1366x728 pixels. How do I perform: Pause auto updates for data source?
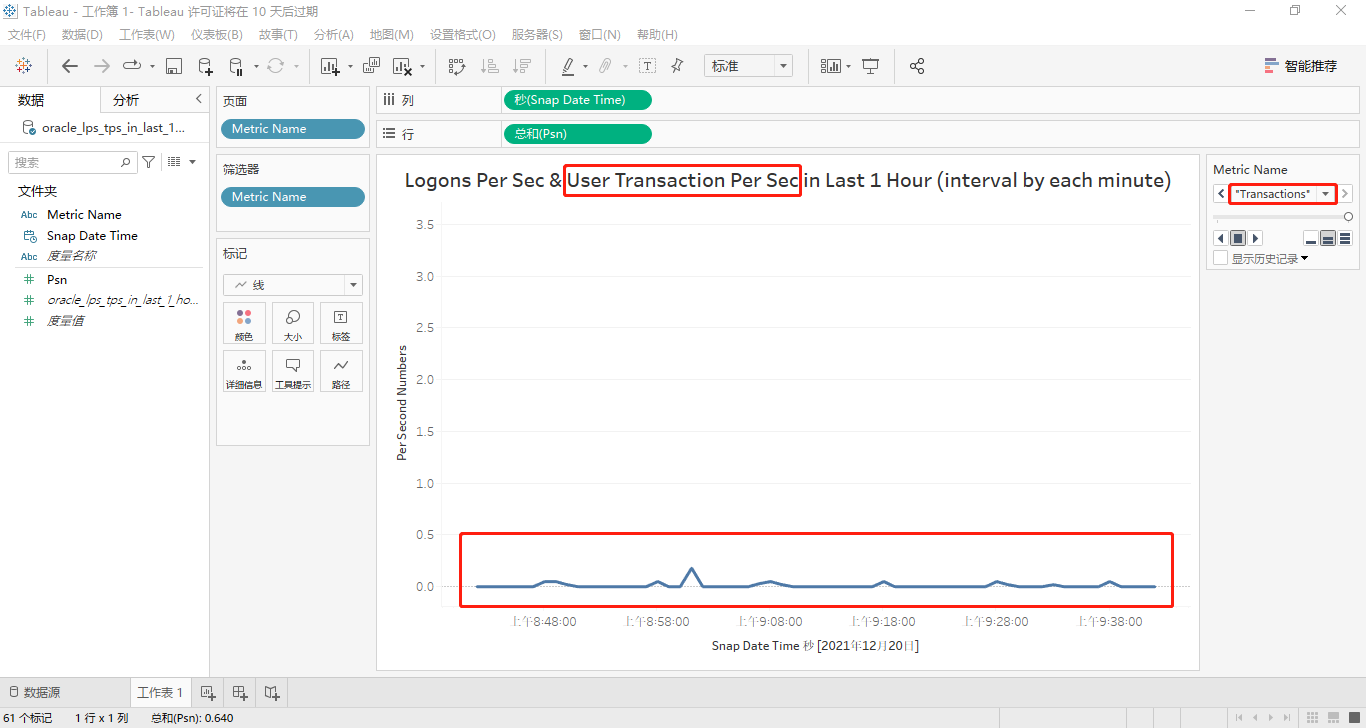tap(236, 66)
